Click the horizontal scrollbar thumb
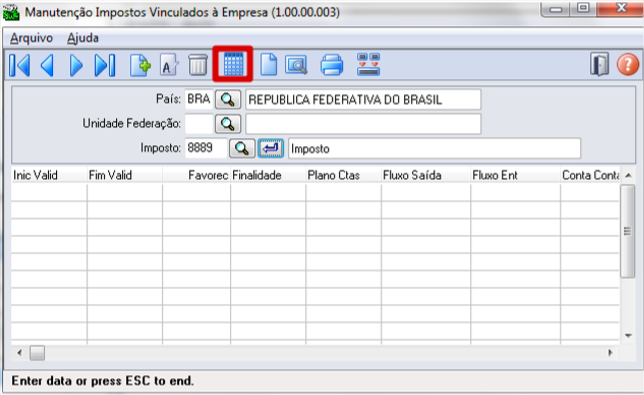The width and height of the screenshot is (644, 395). tap(37, 353)
